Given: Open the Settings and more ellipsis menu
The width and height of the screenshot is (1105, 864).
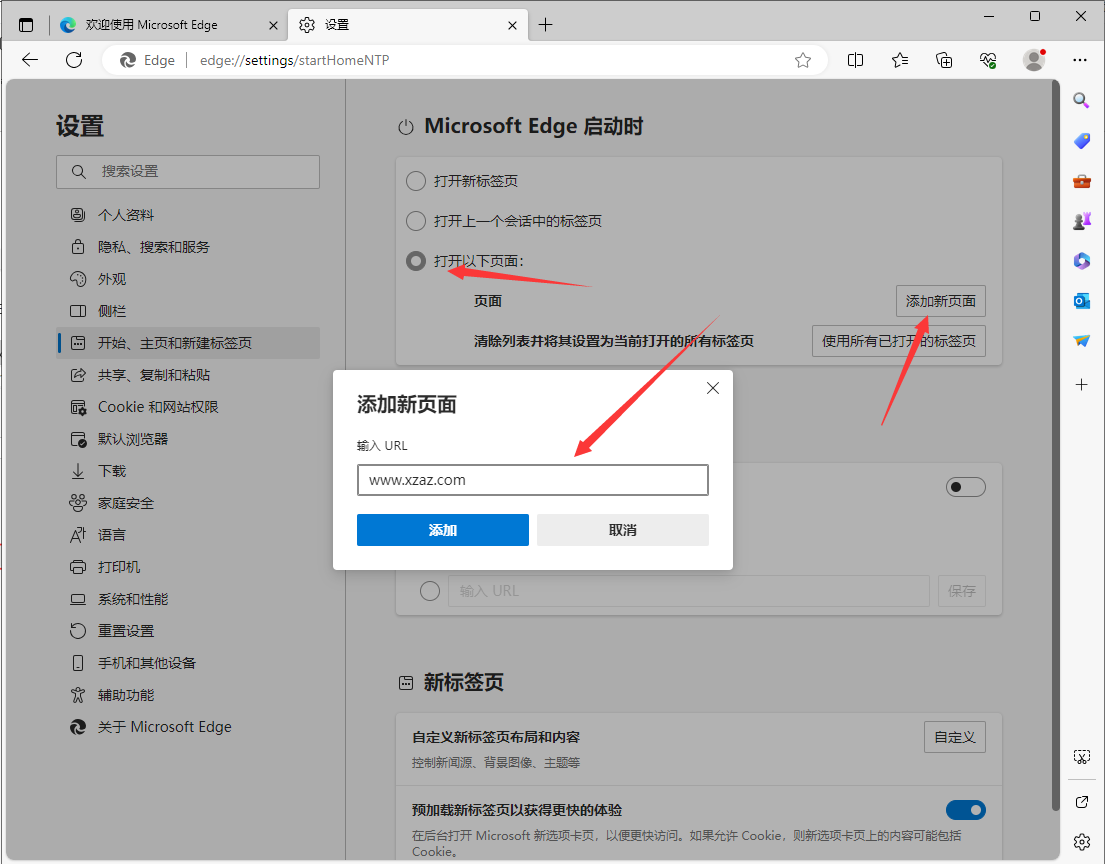Looking at the screenshot, I should point(1080,61).
